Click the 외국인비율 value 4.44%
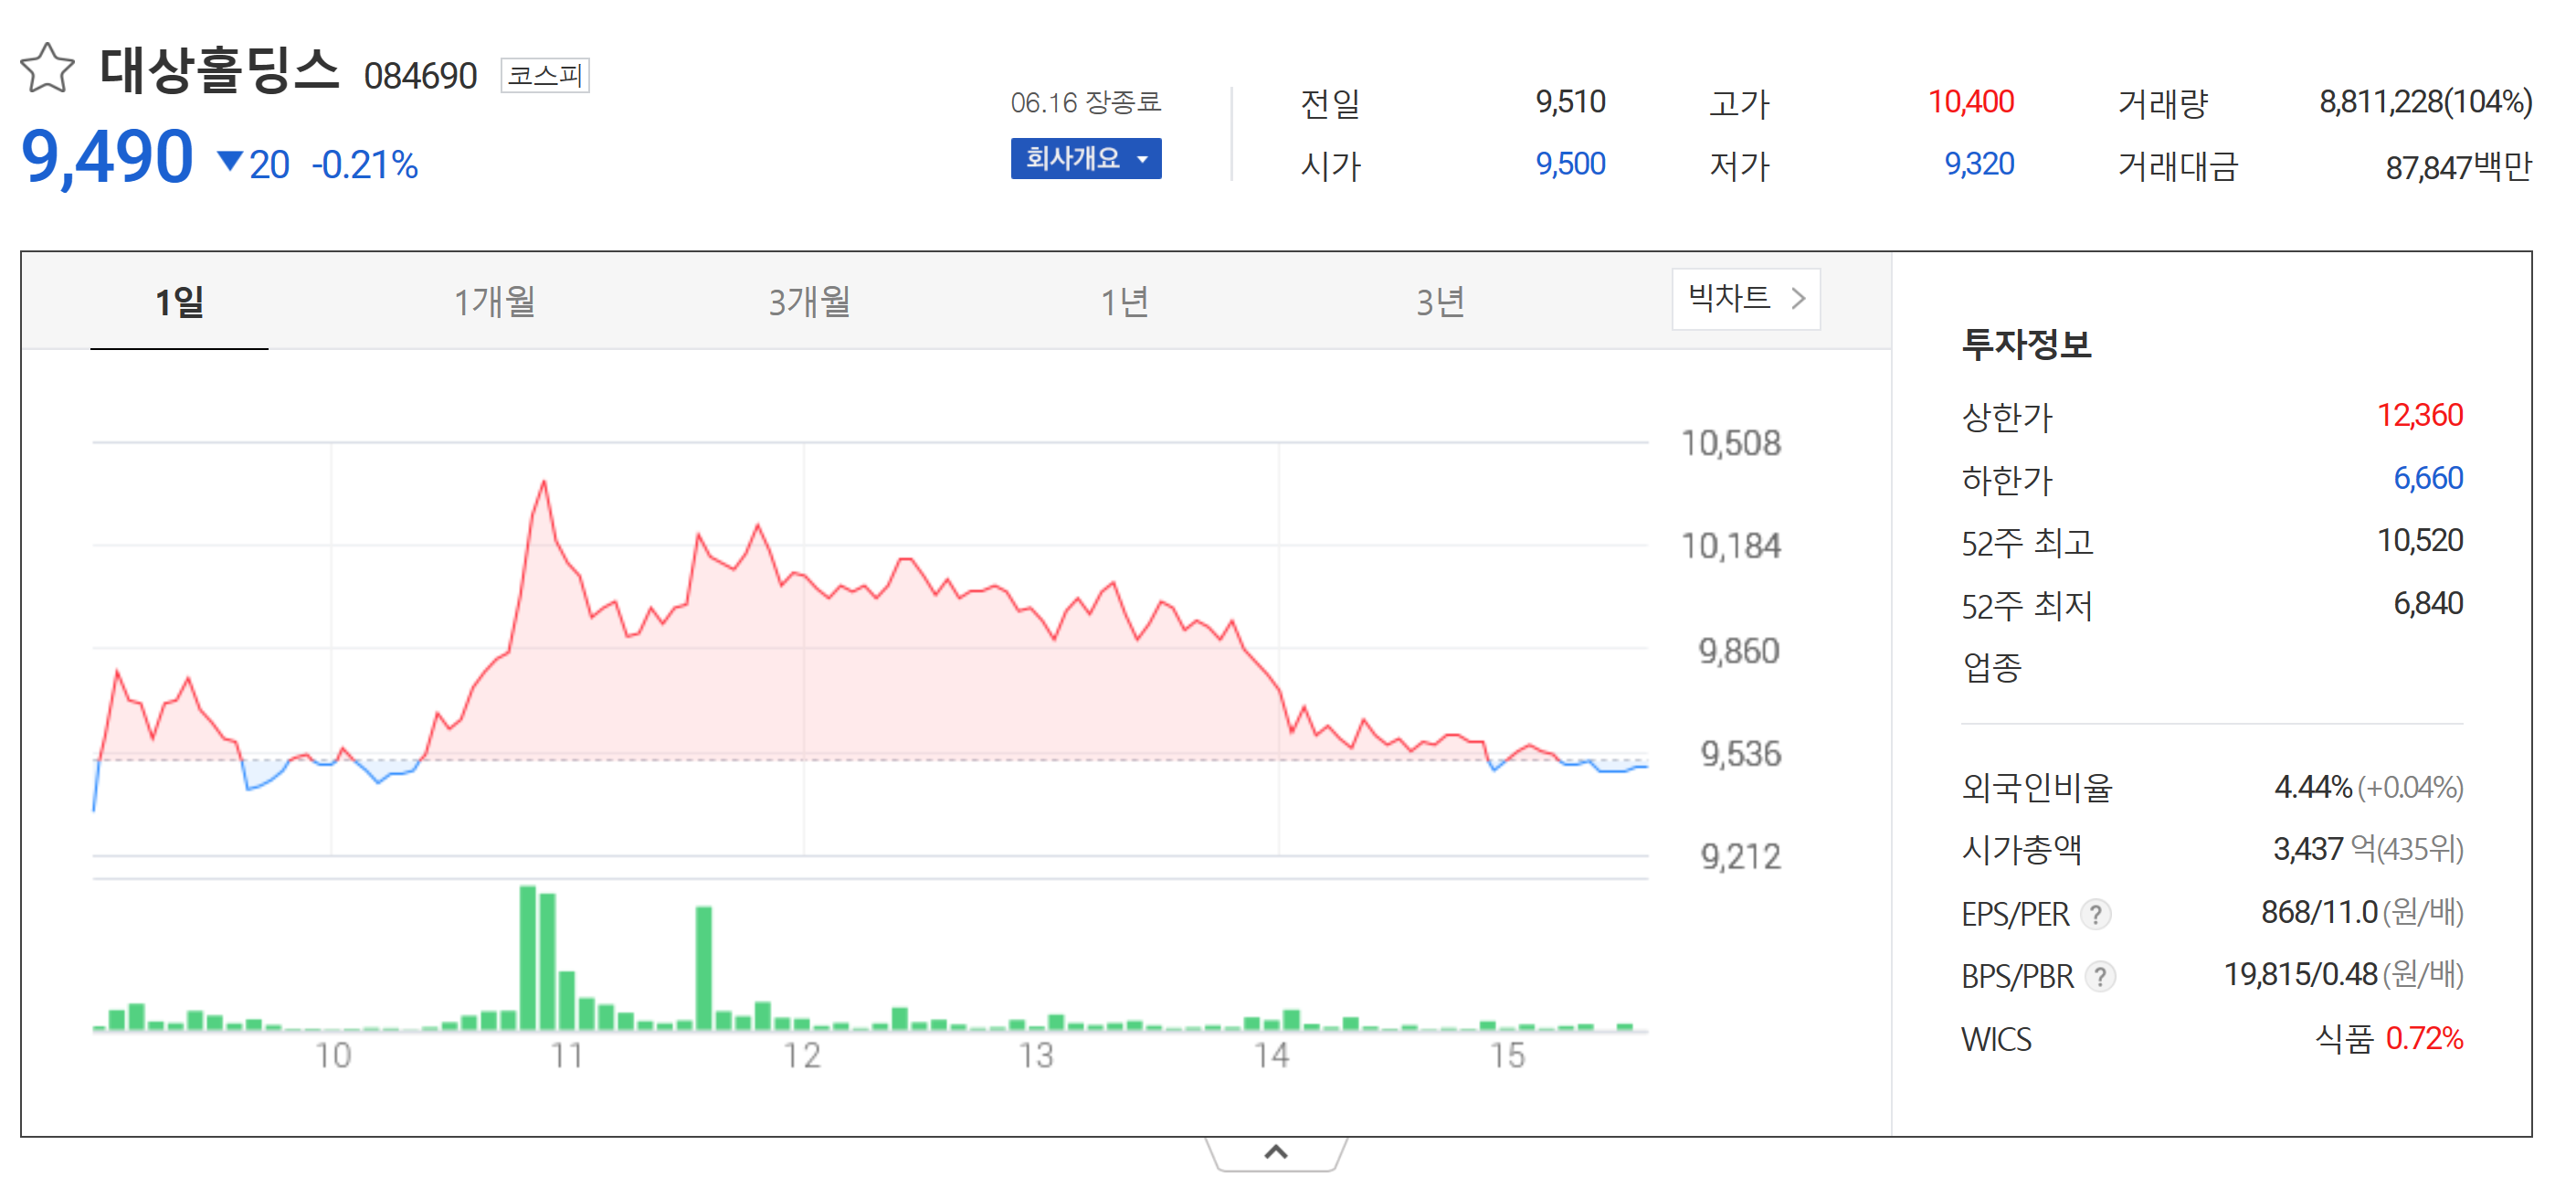 2312,787
